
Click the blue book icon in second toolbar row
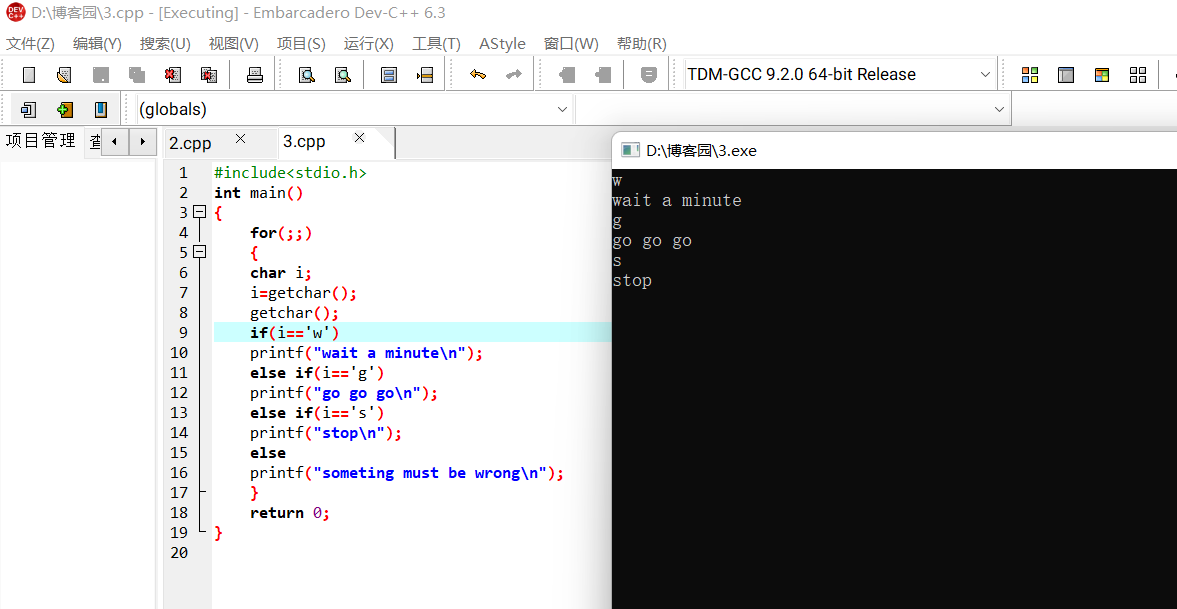101,110
